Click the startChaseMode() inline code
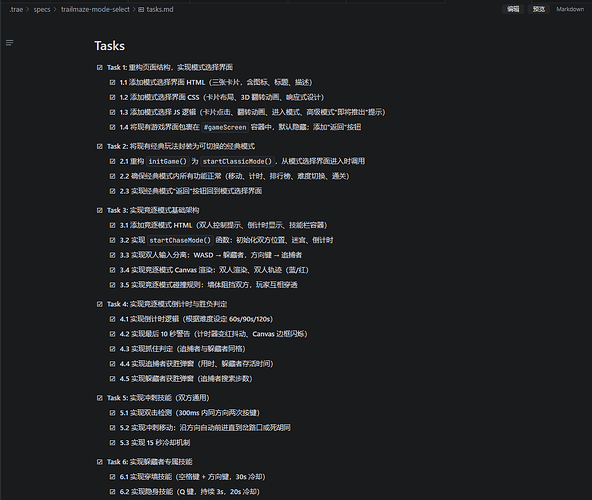 [180, 241]
